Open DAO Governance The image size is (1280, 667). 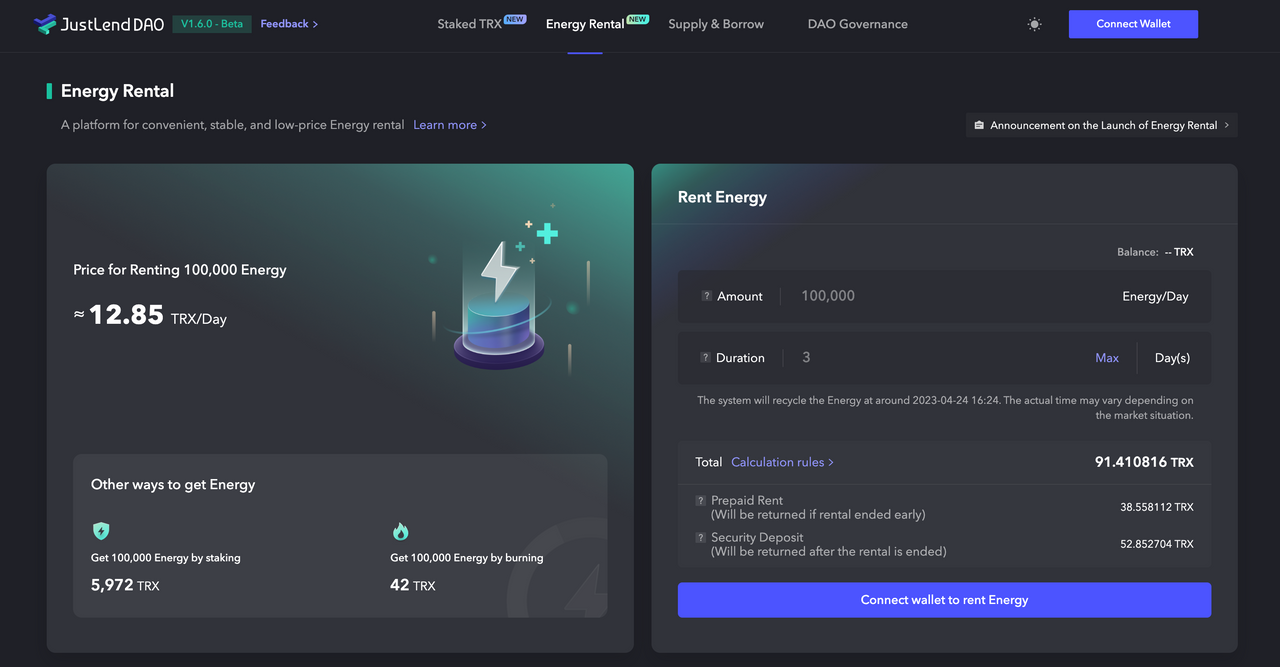pyautogui.click(x=857, y=23)
